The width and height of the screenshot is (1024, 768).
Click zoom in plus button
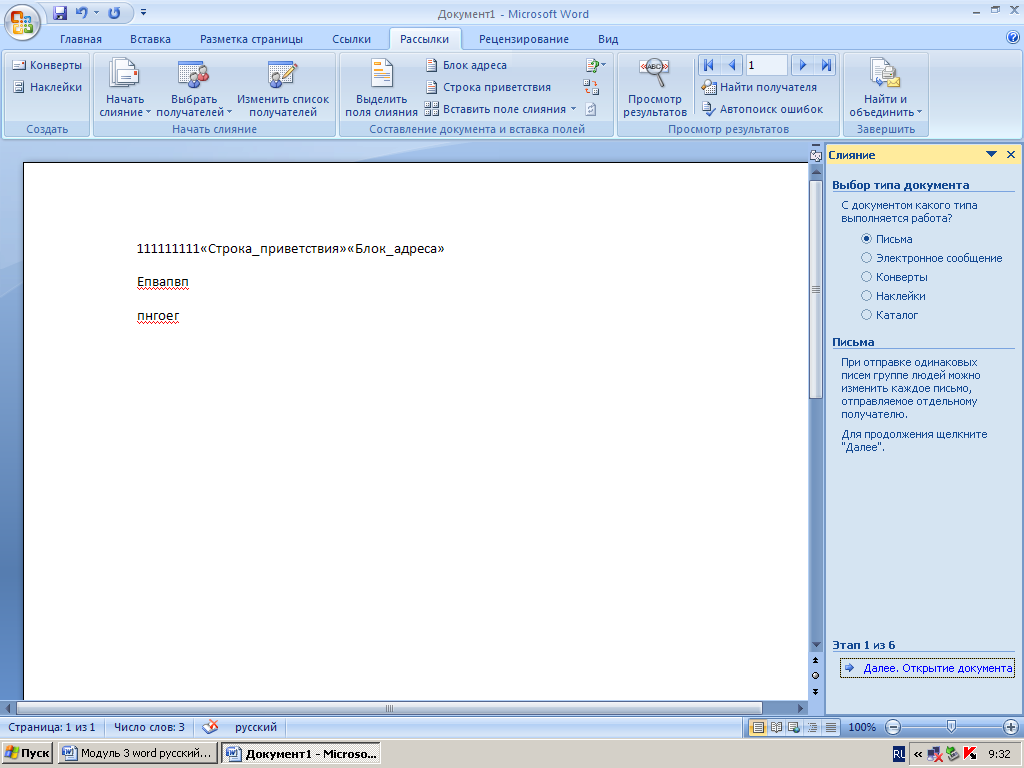(1010, 727)
